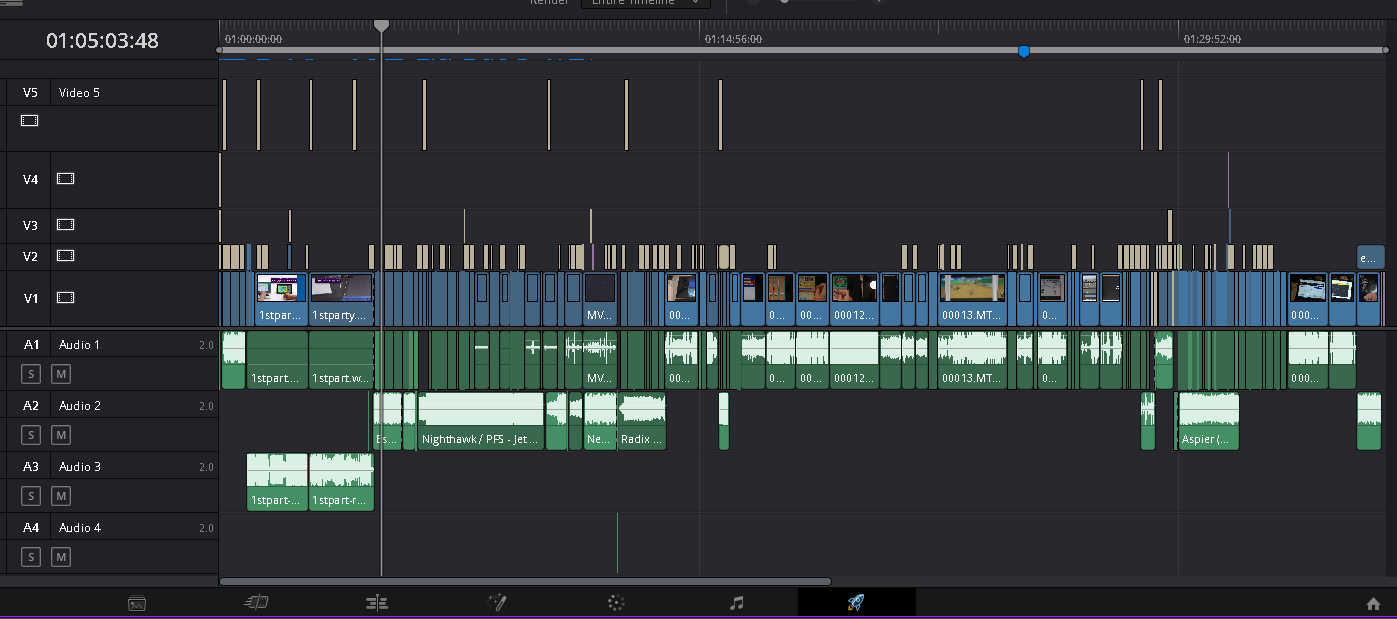Image resolution: width=1397 pixels, height=619 pixels.
Task: Click the timecode 01:05:03:48 field
Action: click(102, 41)
